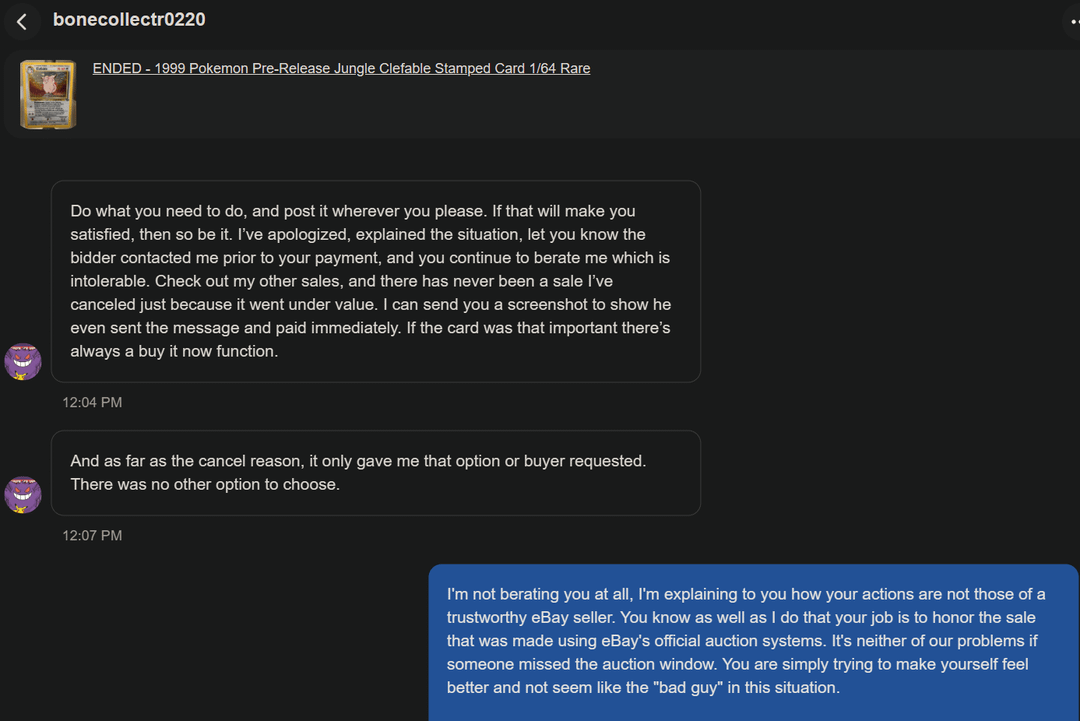Click the word "ENDED" in the listing title
1080x721 pixels.
point(117,68)
